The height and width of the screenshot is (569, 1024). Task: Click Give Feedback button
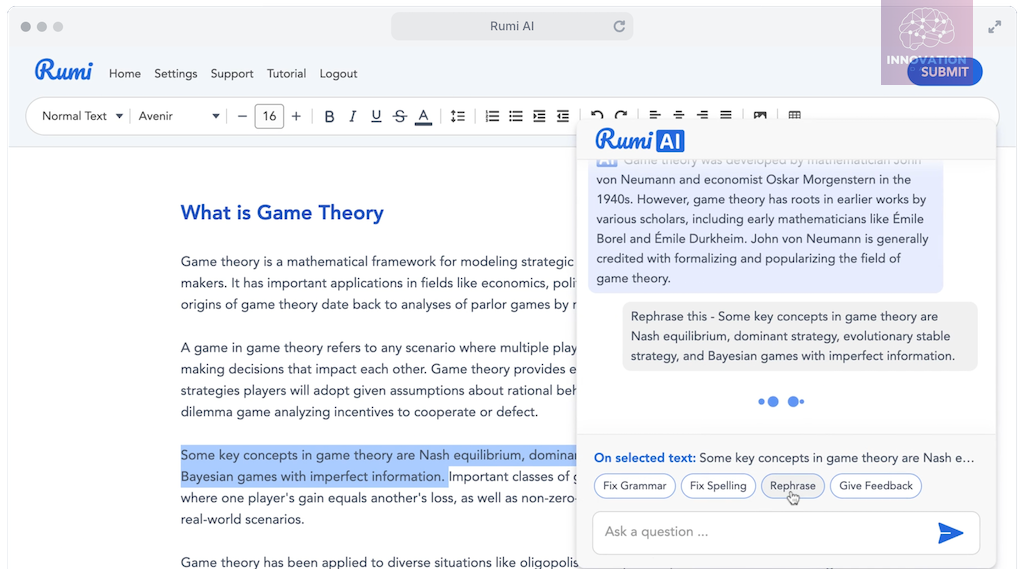click(x=876, y=486)
